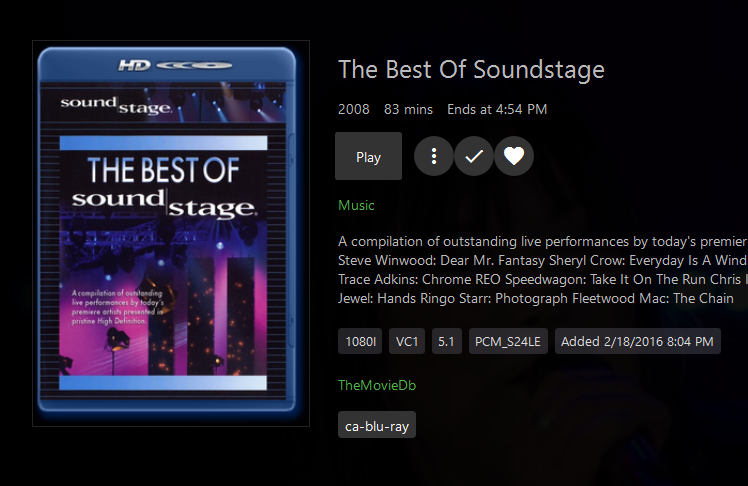The height and width of the screenshot is (486, 748).
Task: Click the Ends at 4:54 PM text
Action: pyautogui.click(x=497, y=109)
